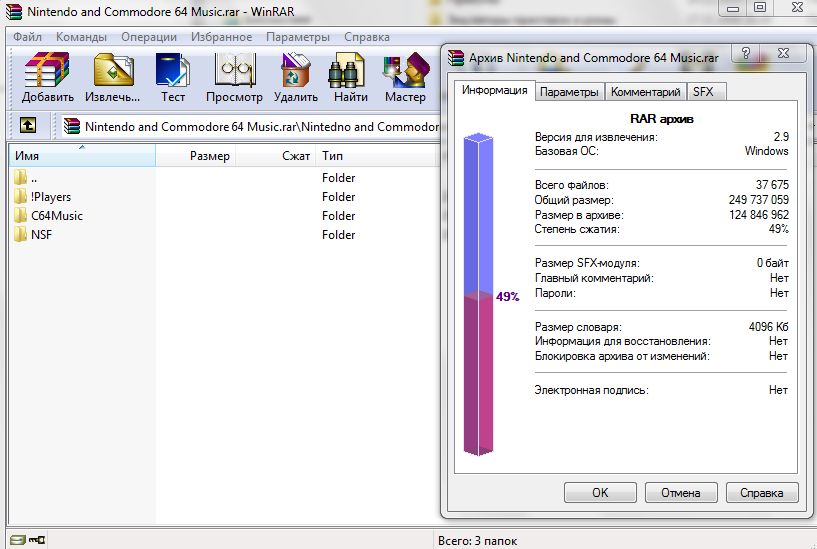Click the 'RAR архив' heading
817x549 pixels.
[x=662, y=119]
